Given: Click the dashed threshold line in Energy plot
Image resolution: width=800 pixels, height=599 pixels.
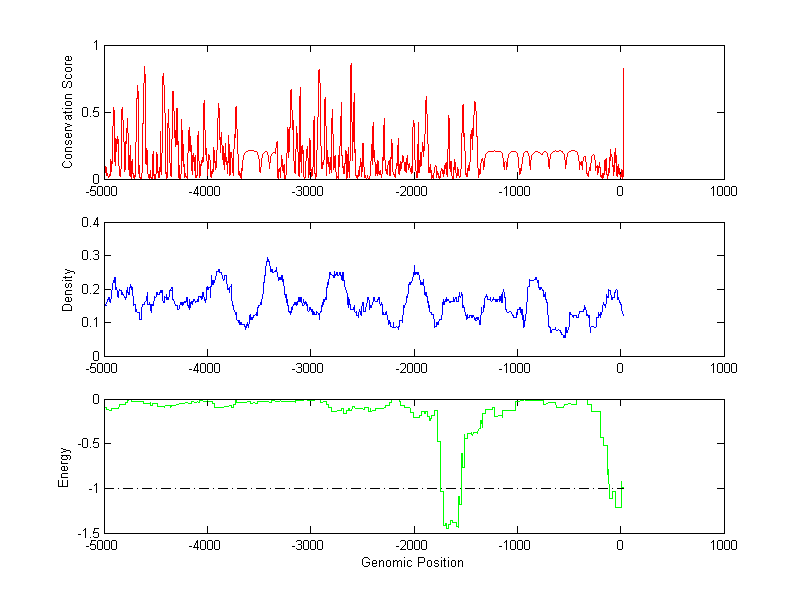Looking at the screenshot, I should tap(300, 488).
